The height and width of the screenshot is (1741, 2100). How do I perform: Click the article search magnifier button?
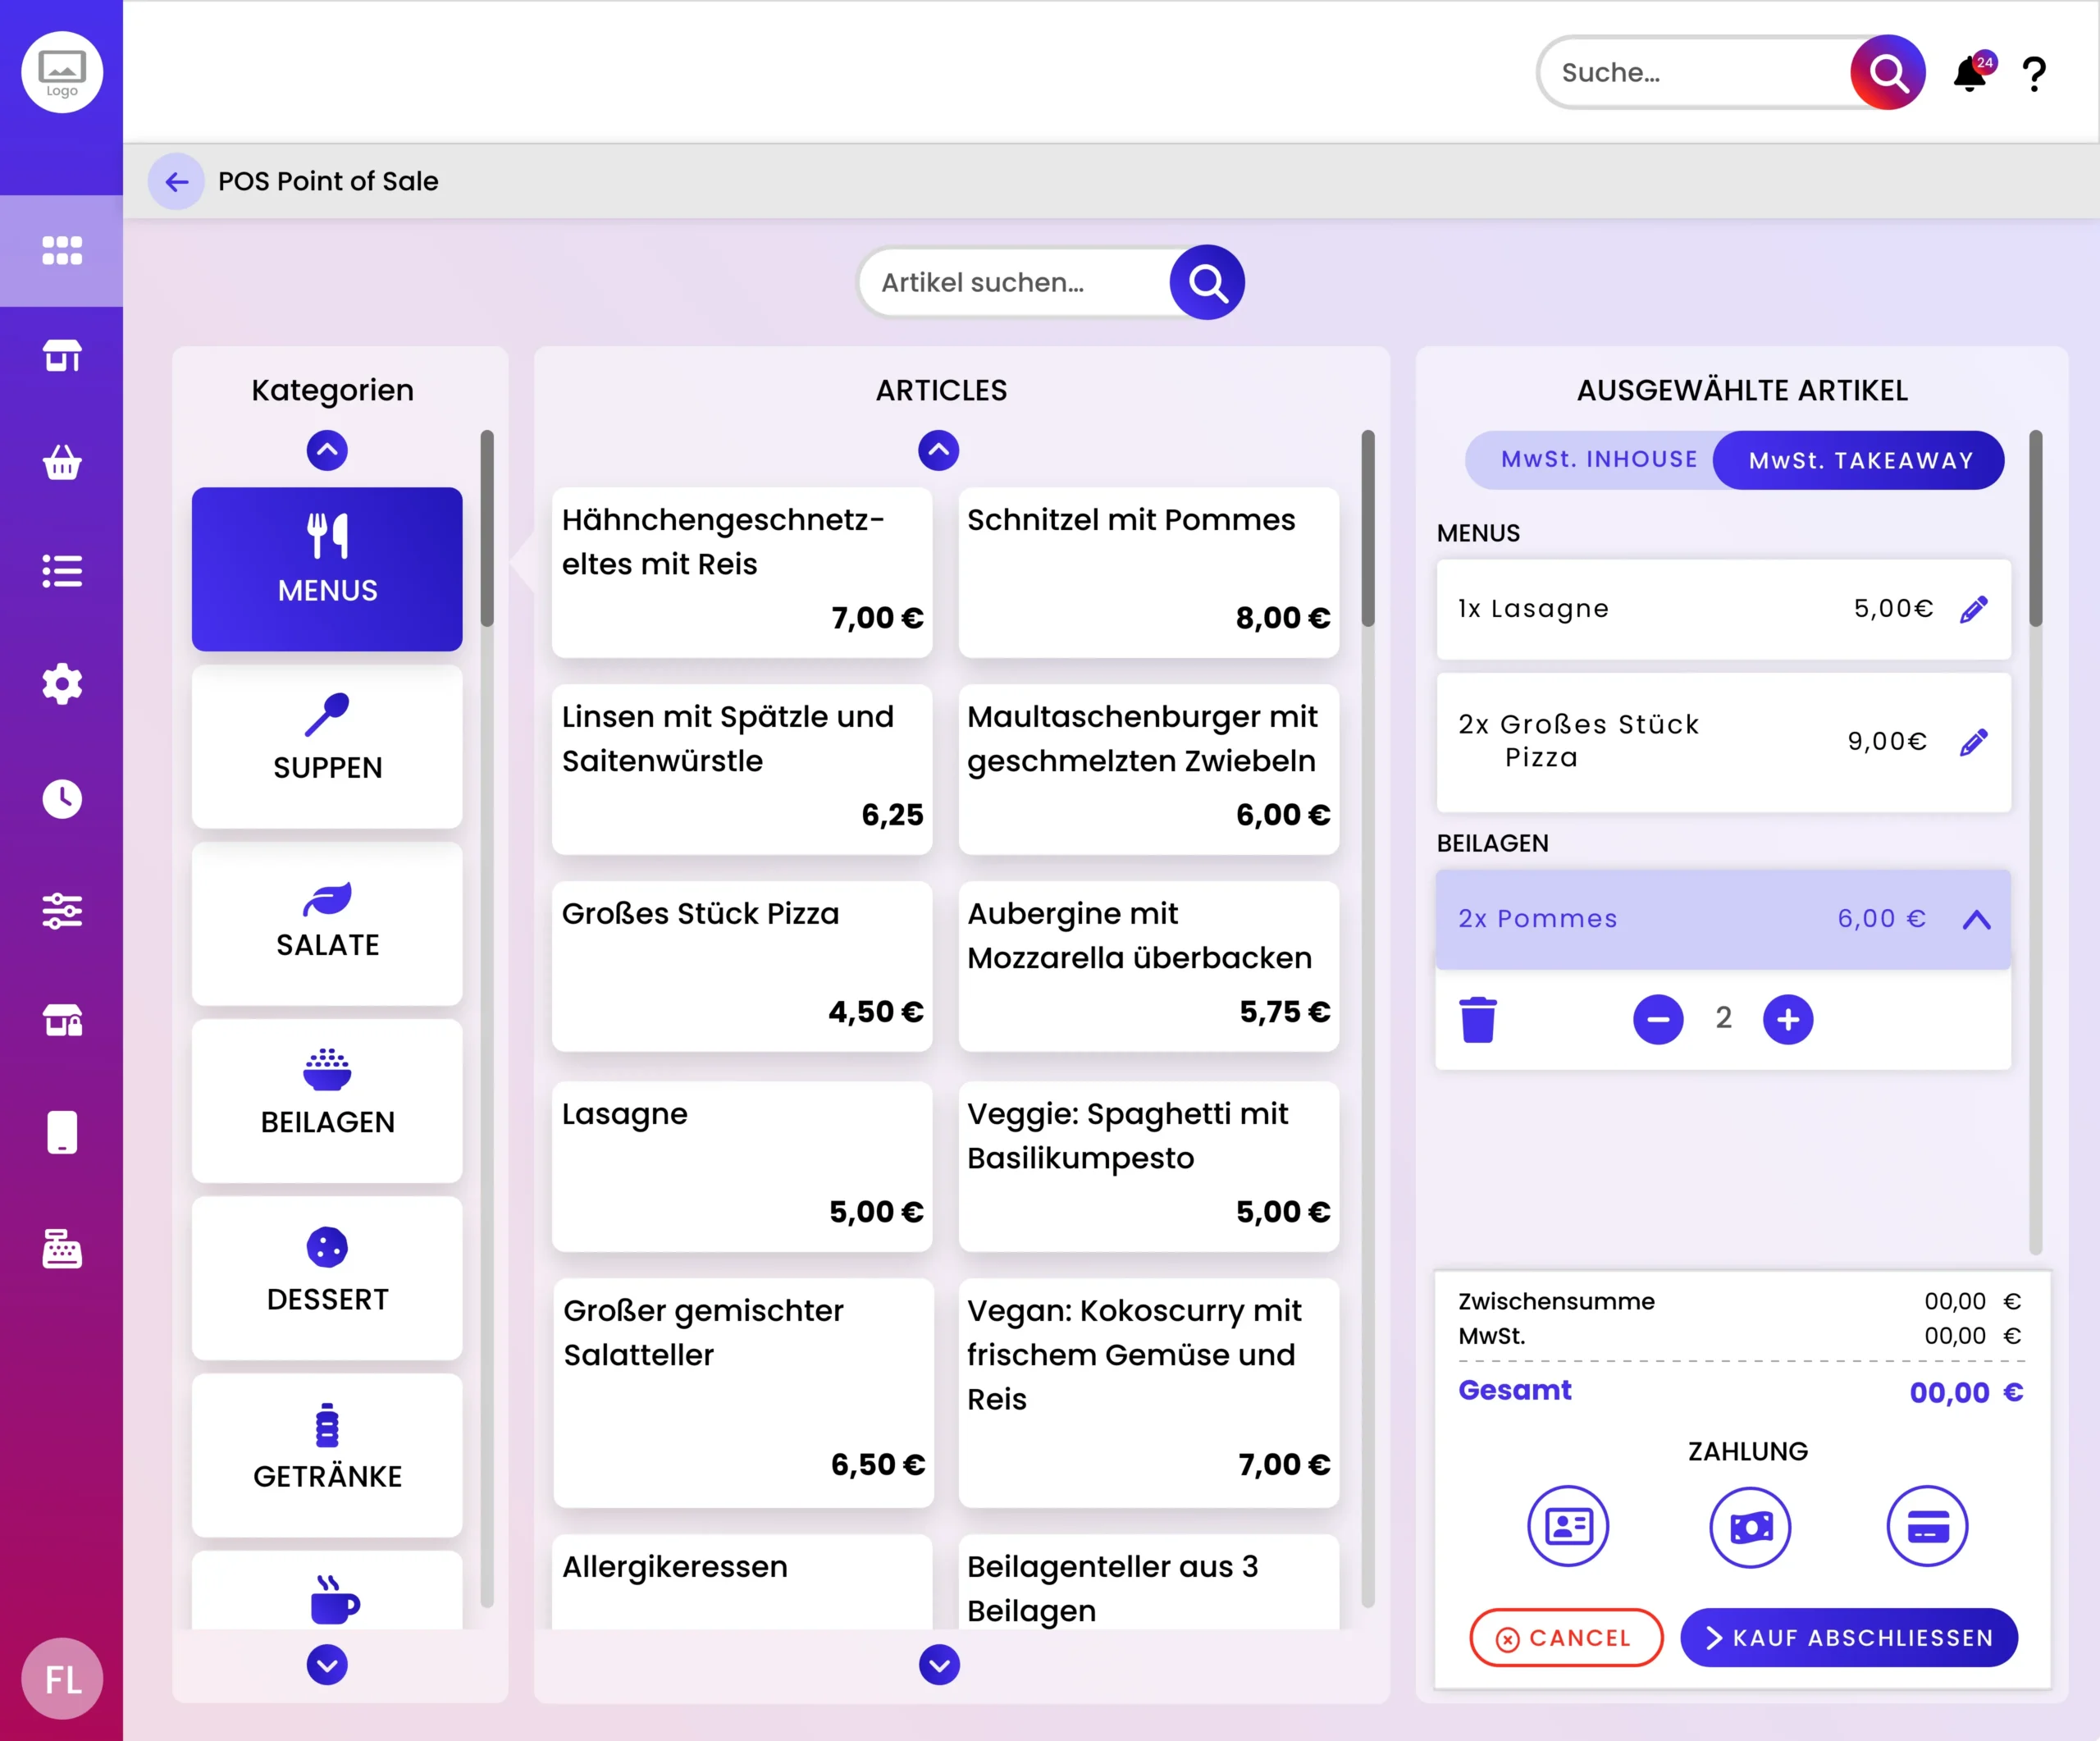1207,282
